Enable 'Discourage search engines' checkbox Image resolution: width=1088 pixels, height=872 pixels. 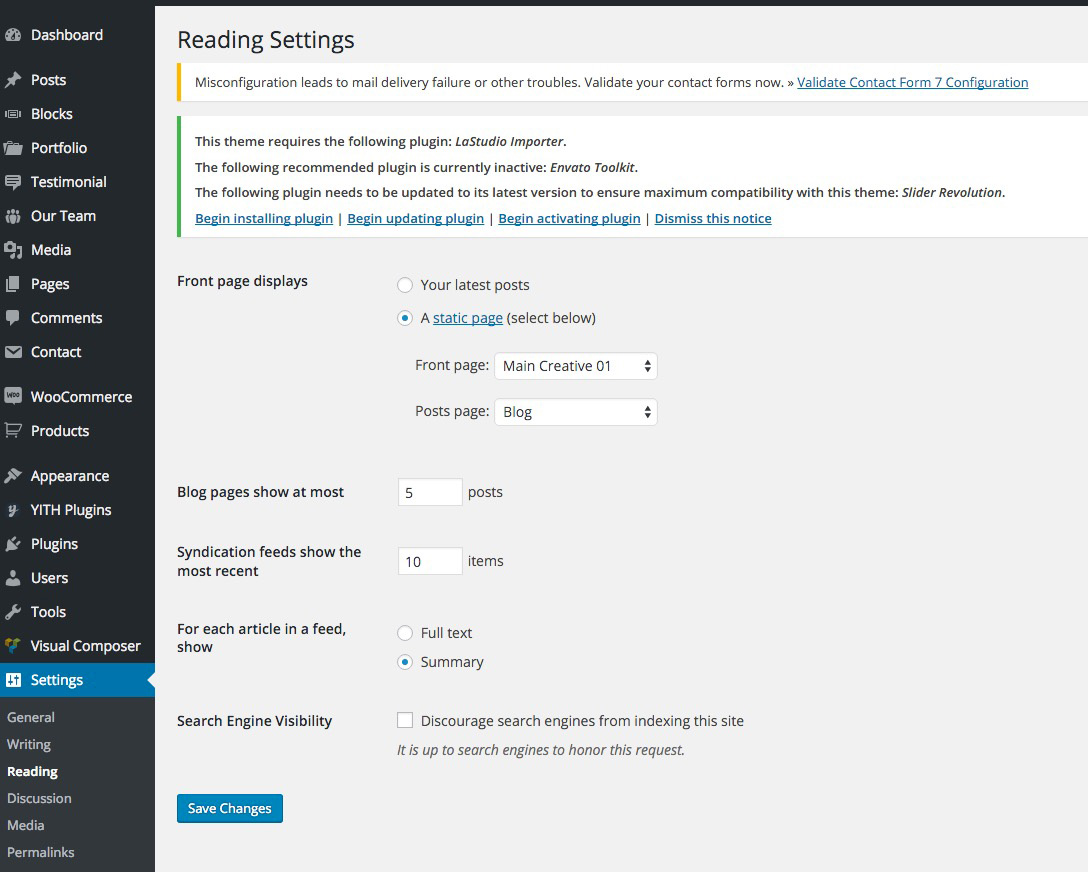(x=405, y=721)
